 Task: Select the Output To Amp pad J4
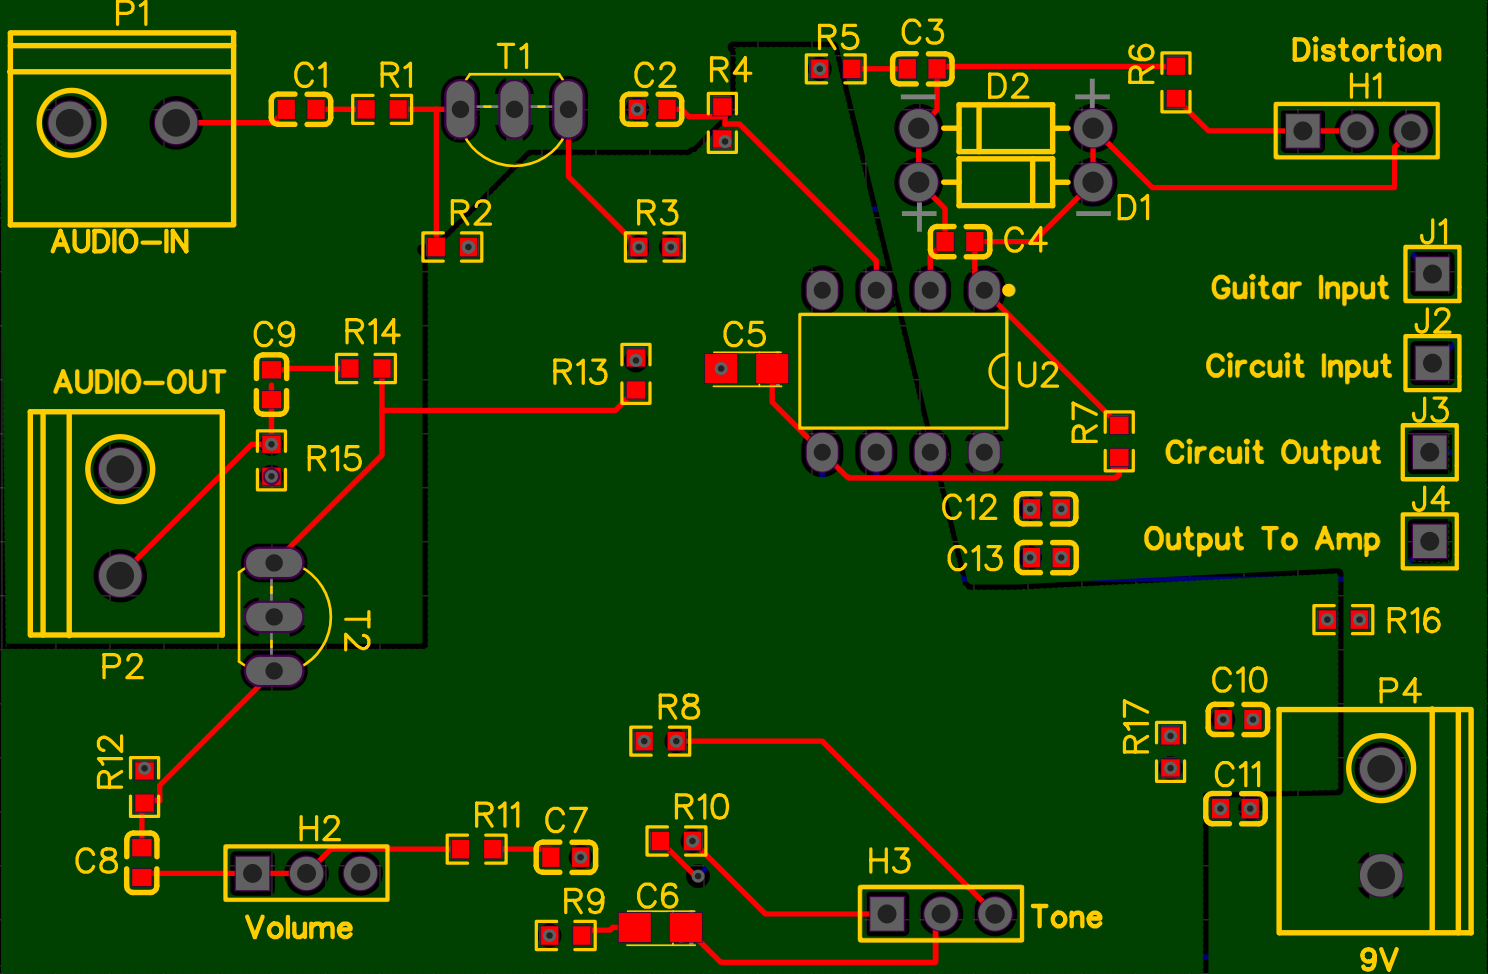click(1430, 541)
